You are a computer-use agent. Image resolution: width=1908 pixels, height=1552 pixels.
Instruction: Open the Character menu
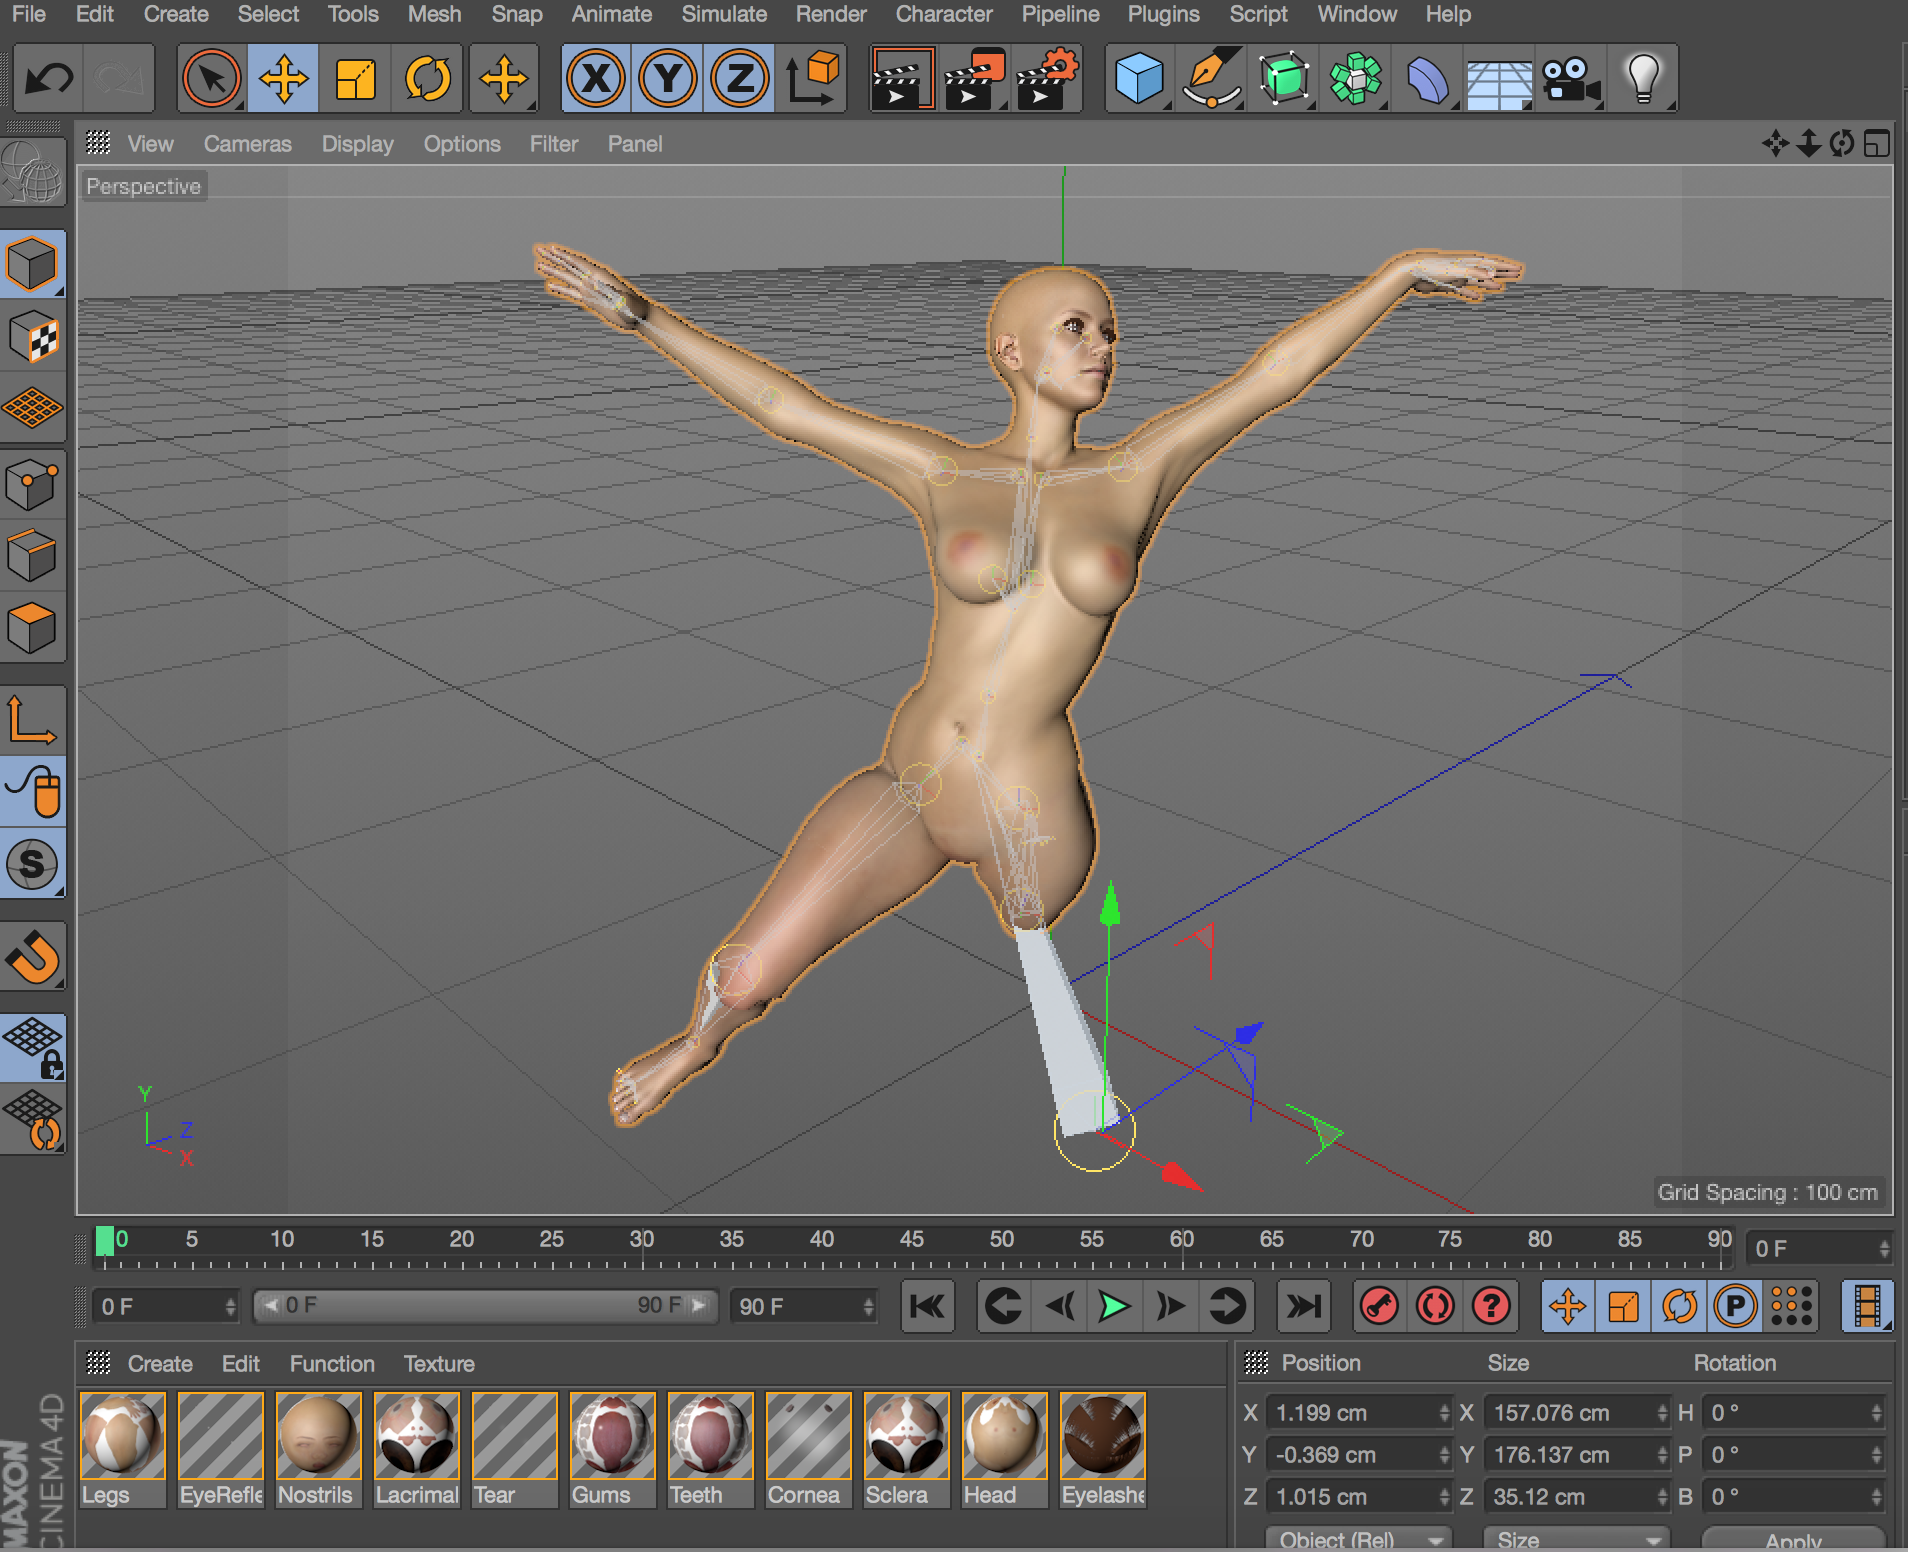[x=943, y=14]
